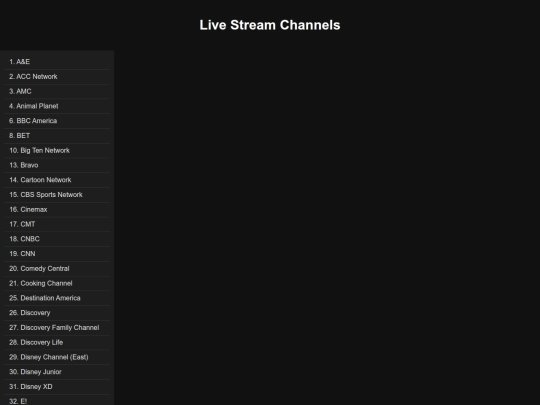The image size is (540, 405).
Task: Open the 1. A&E channel
Action: [57, 62]
